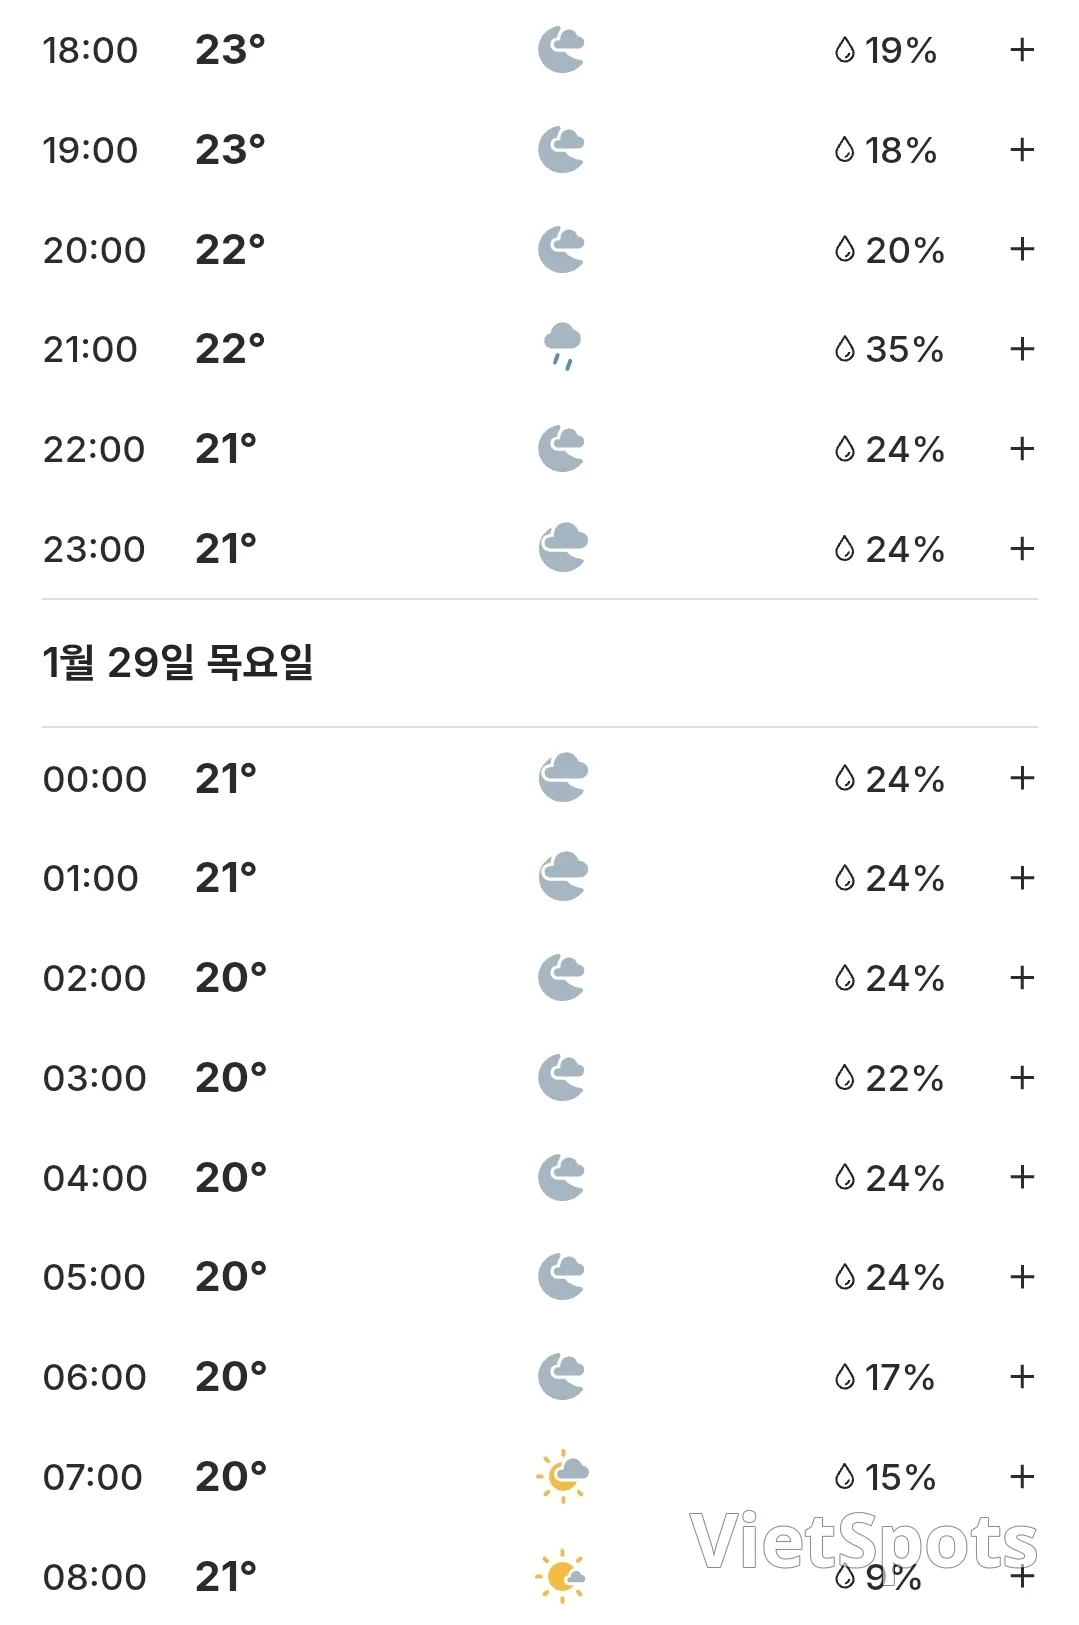Select the 19:00 time label
The height and width of the screenshot is (1625, 1079).
pos(90,150)
